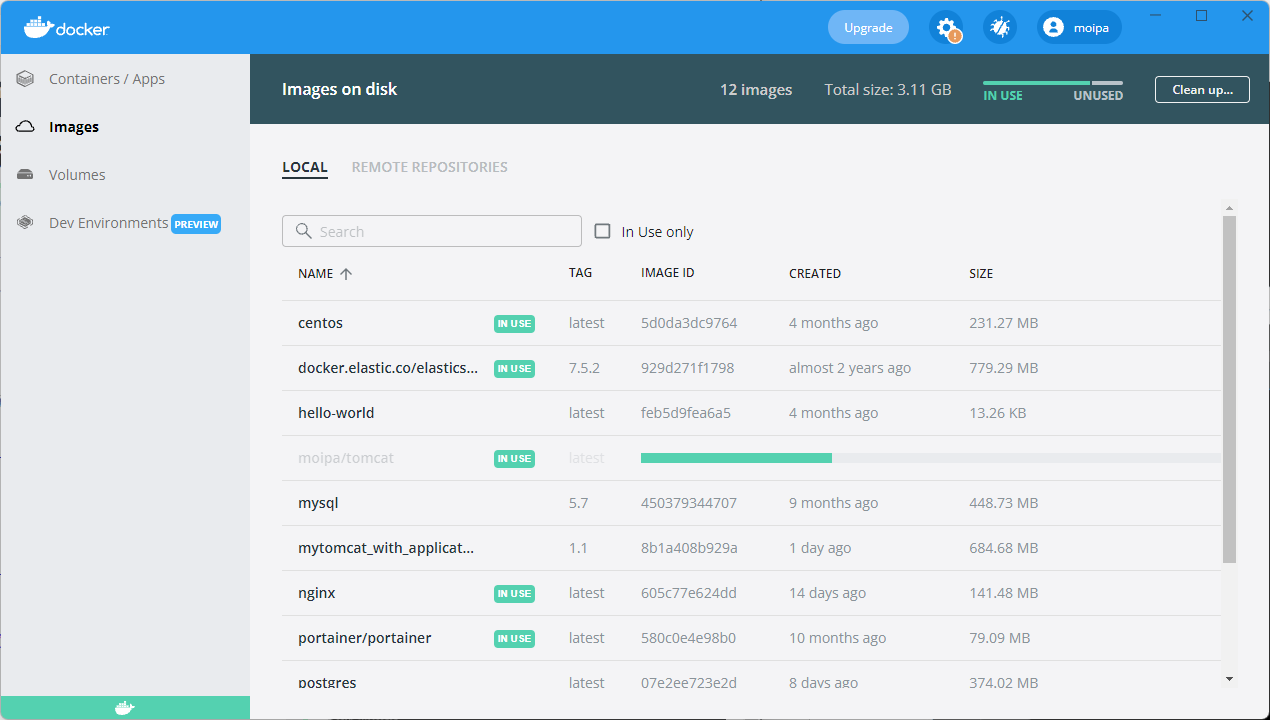Switch to the LOCAL tab

click(x=305, y=167)
